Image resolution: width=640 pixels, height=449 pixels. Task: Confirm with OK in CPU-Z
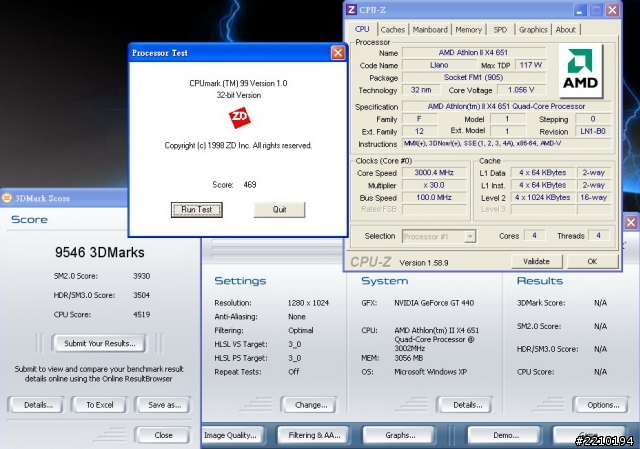click(x=592, y=261)
